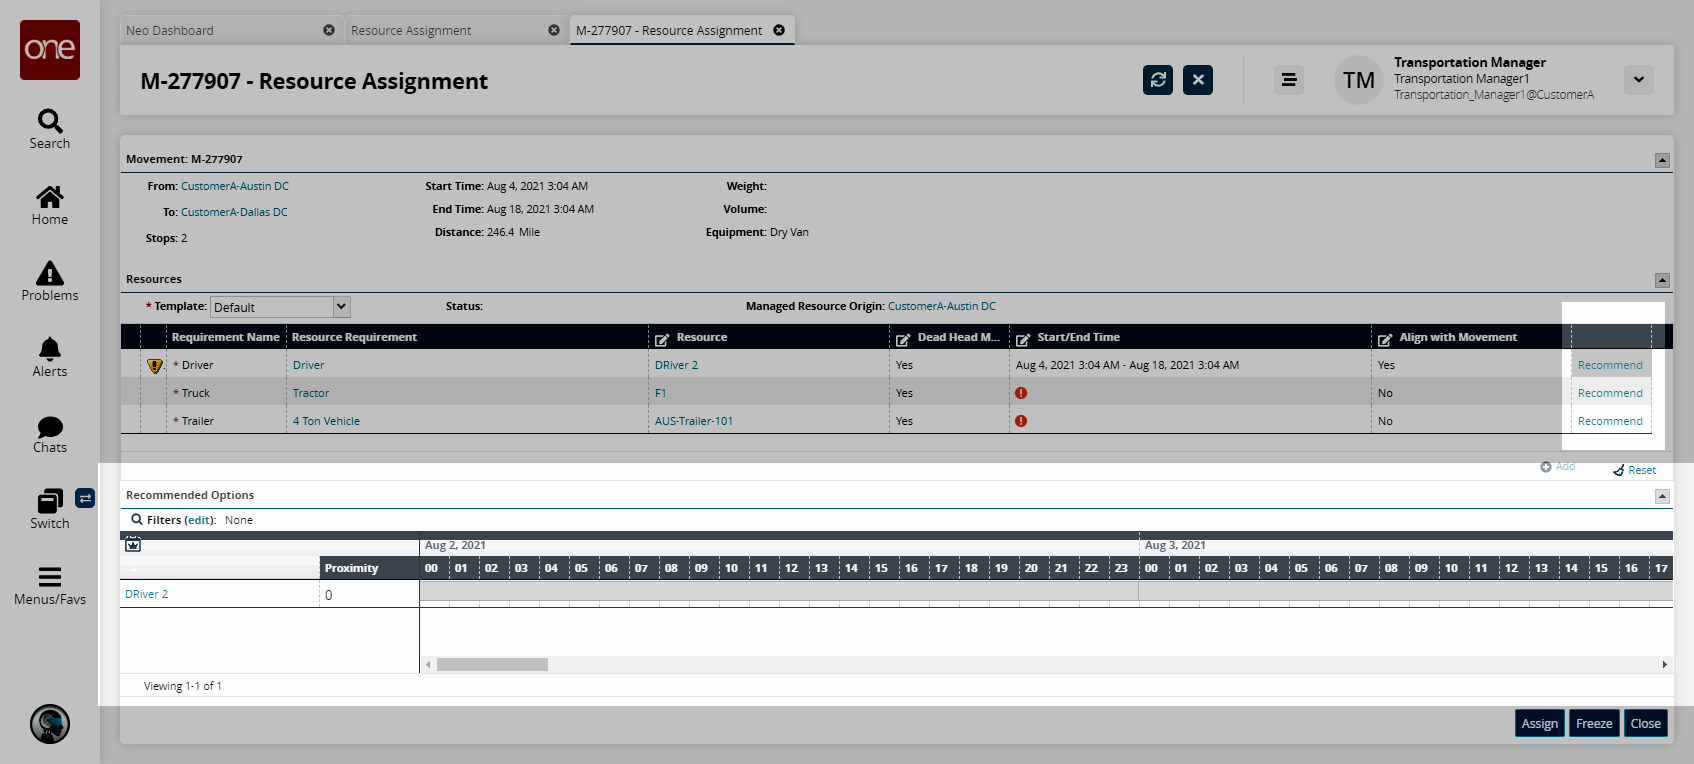Click Recommend for Trailer row
Viewport: 1694px width, 764px height.
tap(1610, 421)
